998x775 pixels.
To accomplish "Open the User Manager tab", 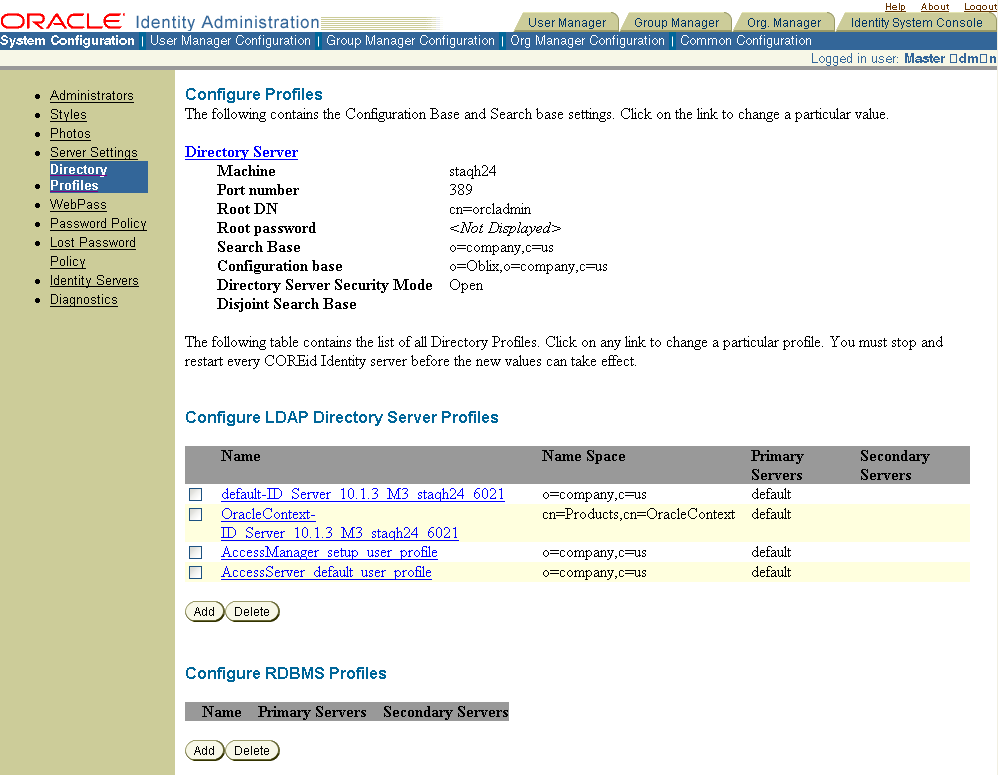I will click(566, 23).
